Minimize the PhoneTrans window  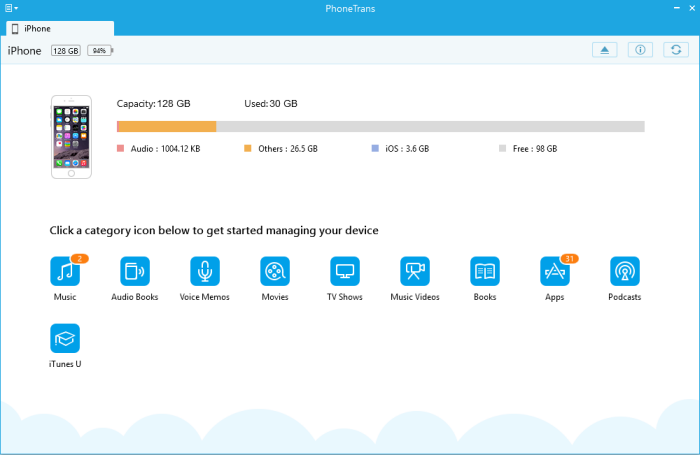tap(677, 8)
